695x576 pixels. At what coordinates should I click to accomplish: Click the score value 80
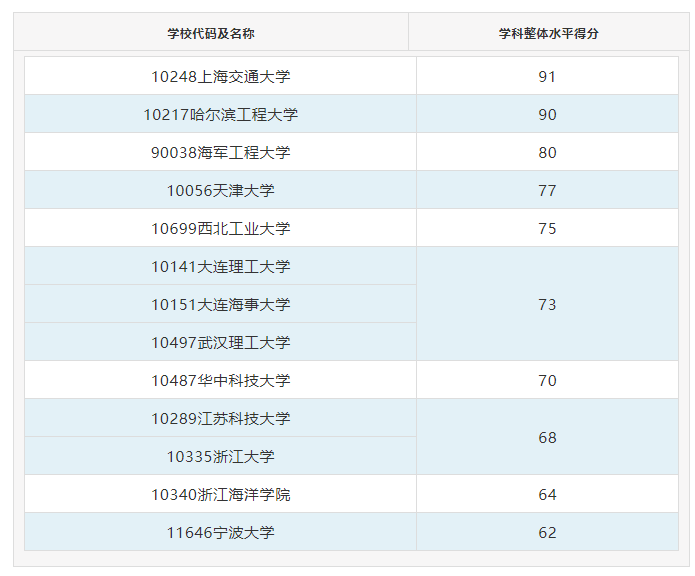click(547, 153)
